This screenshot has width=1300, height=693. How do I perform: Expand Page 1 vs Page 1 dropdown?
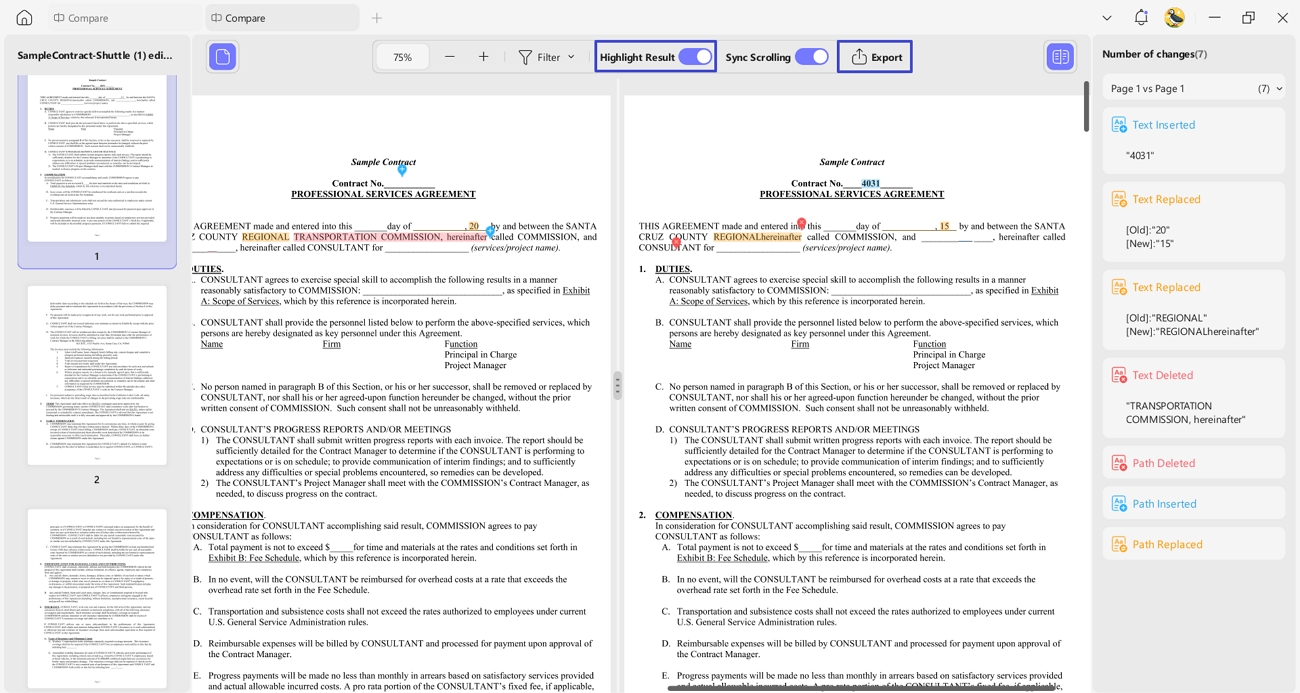tap(1194, 88)
